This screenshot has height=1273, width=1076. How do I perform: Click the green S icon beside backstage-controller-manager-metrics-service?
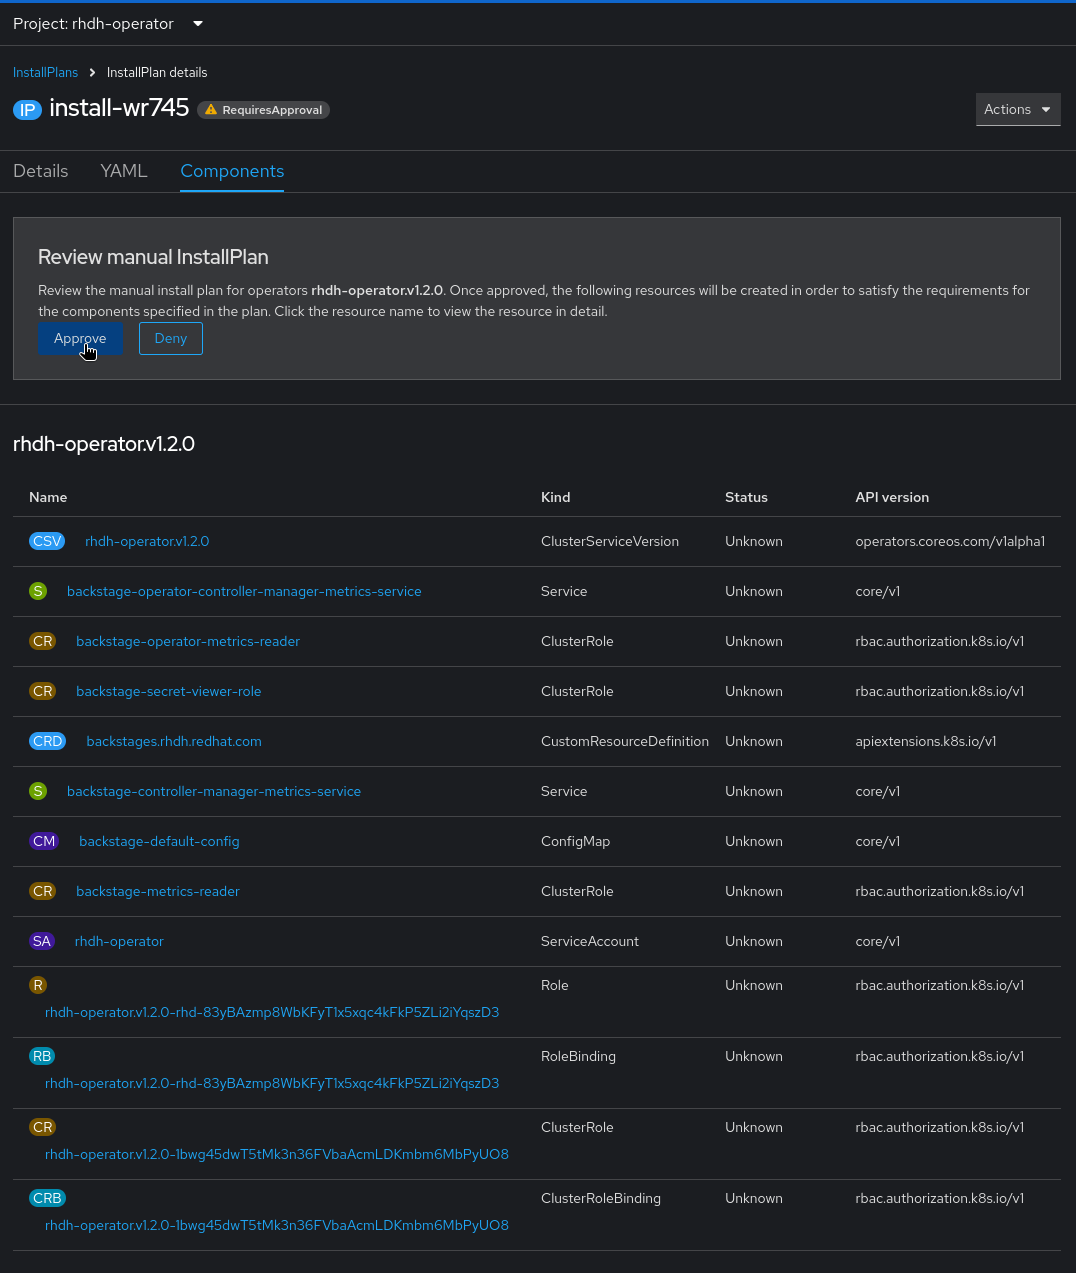click(x=38, y=791)
